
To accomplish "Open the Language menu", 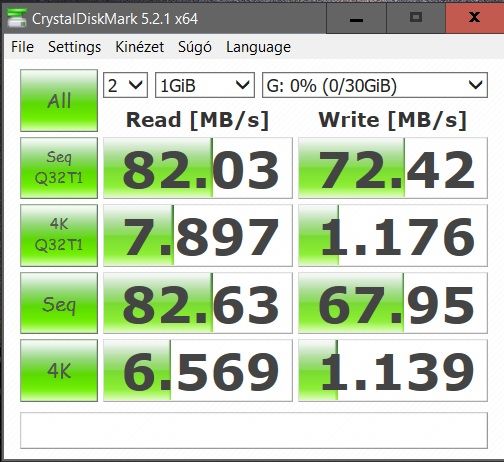I will pos(258,47).
